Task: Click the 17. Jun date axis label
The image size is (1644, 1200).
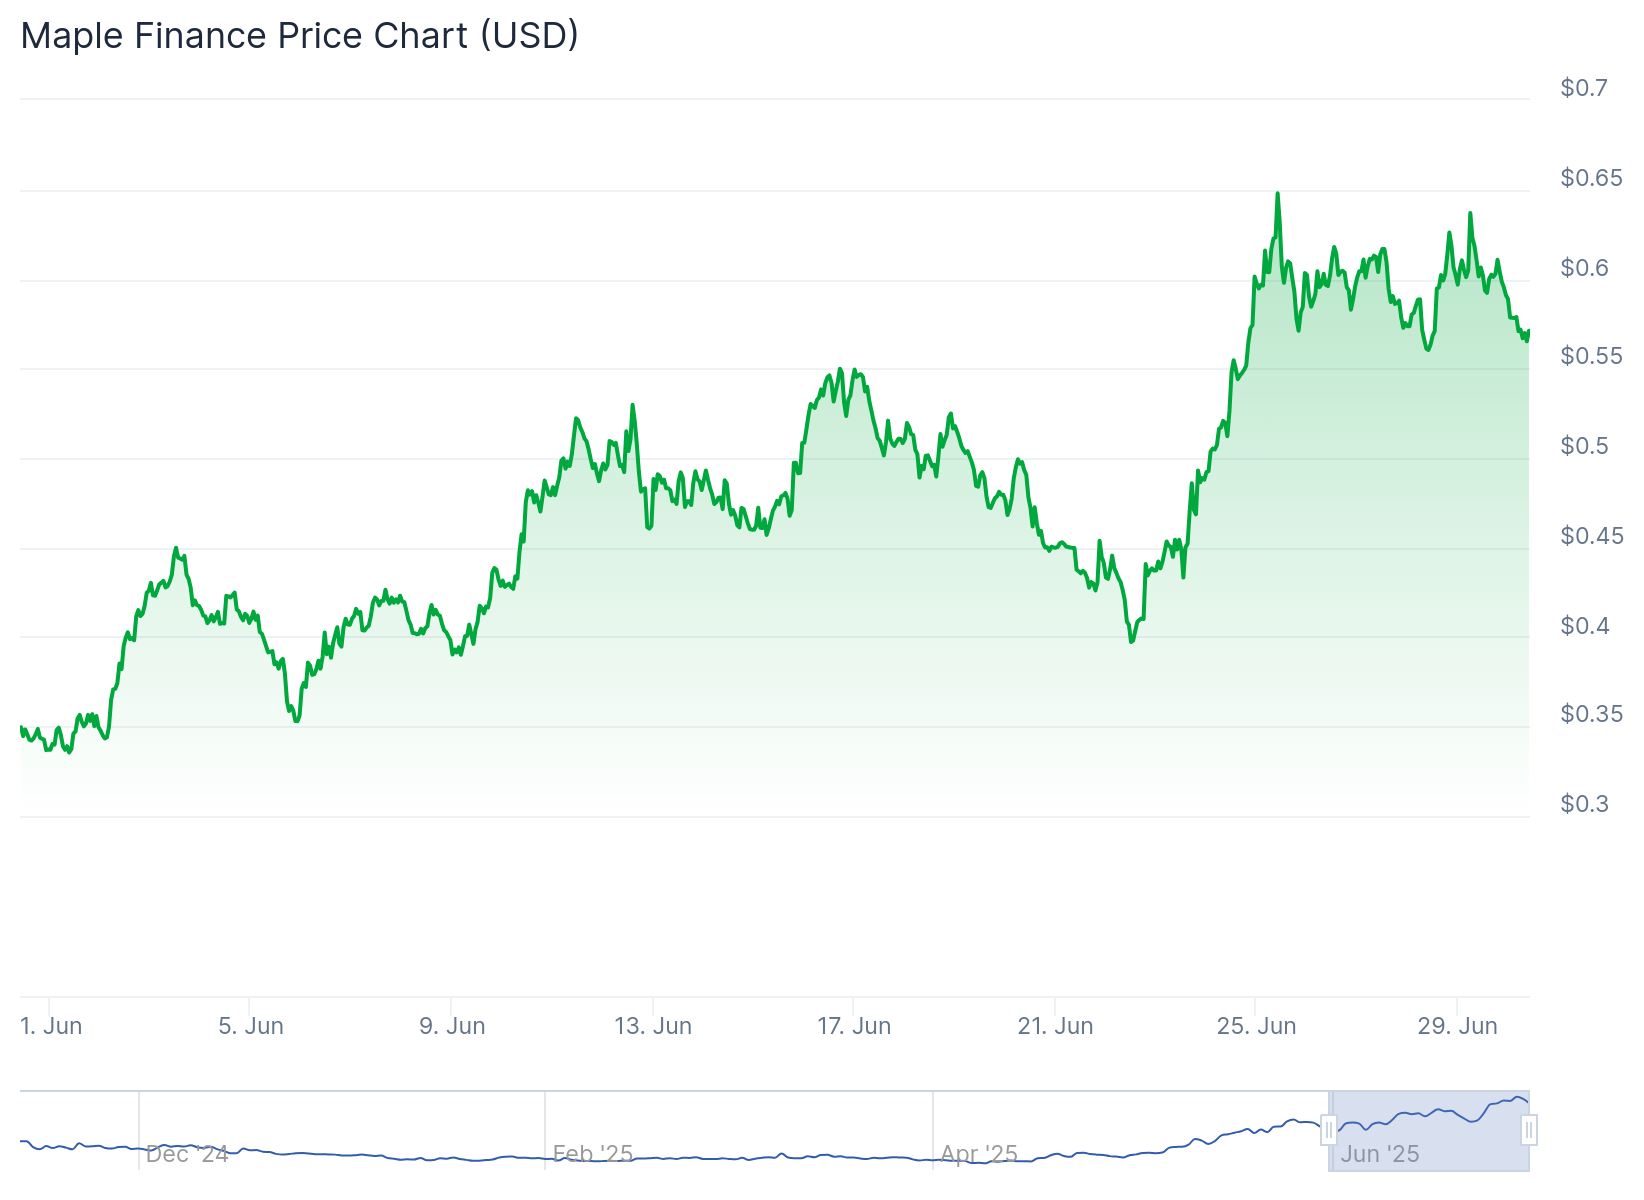Action: point(854,1026)
